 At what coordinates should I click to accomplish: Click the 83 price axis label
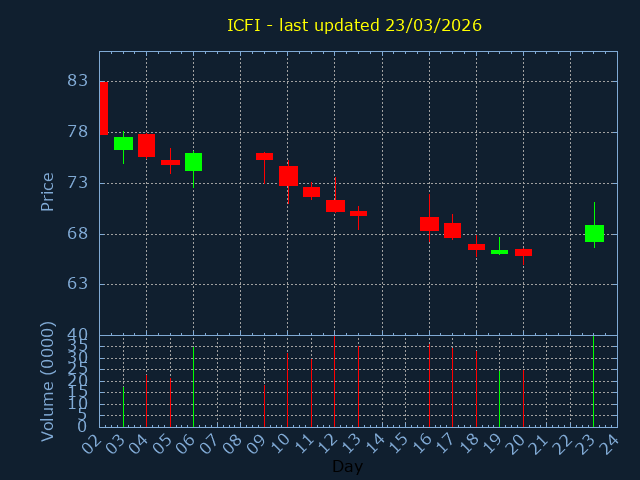[x=78, y=81]
